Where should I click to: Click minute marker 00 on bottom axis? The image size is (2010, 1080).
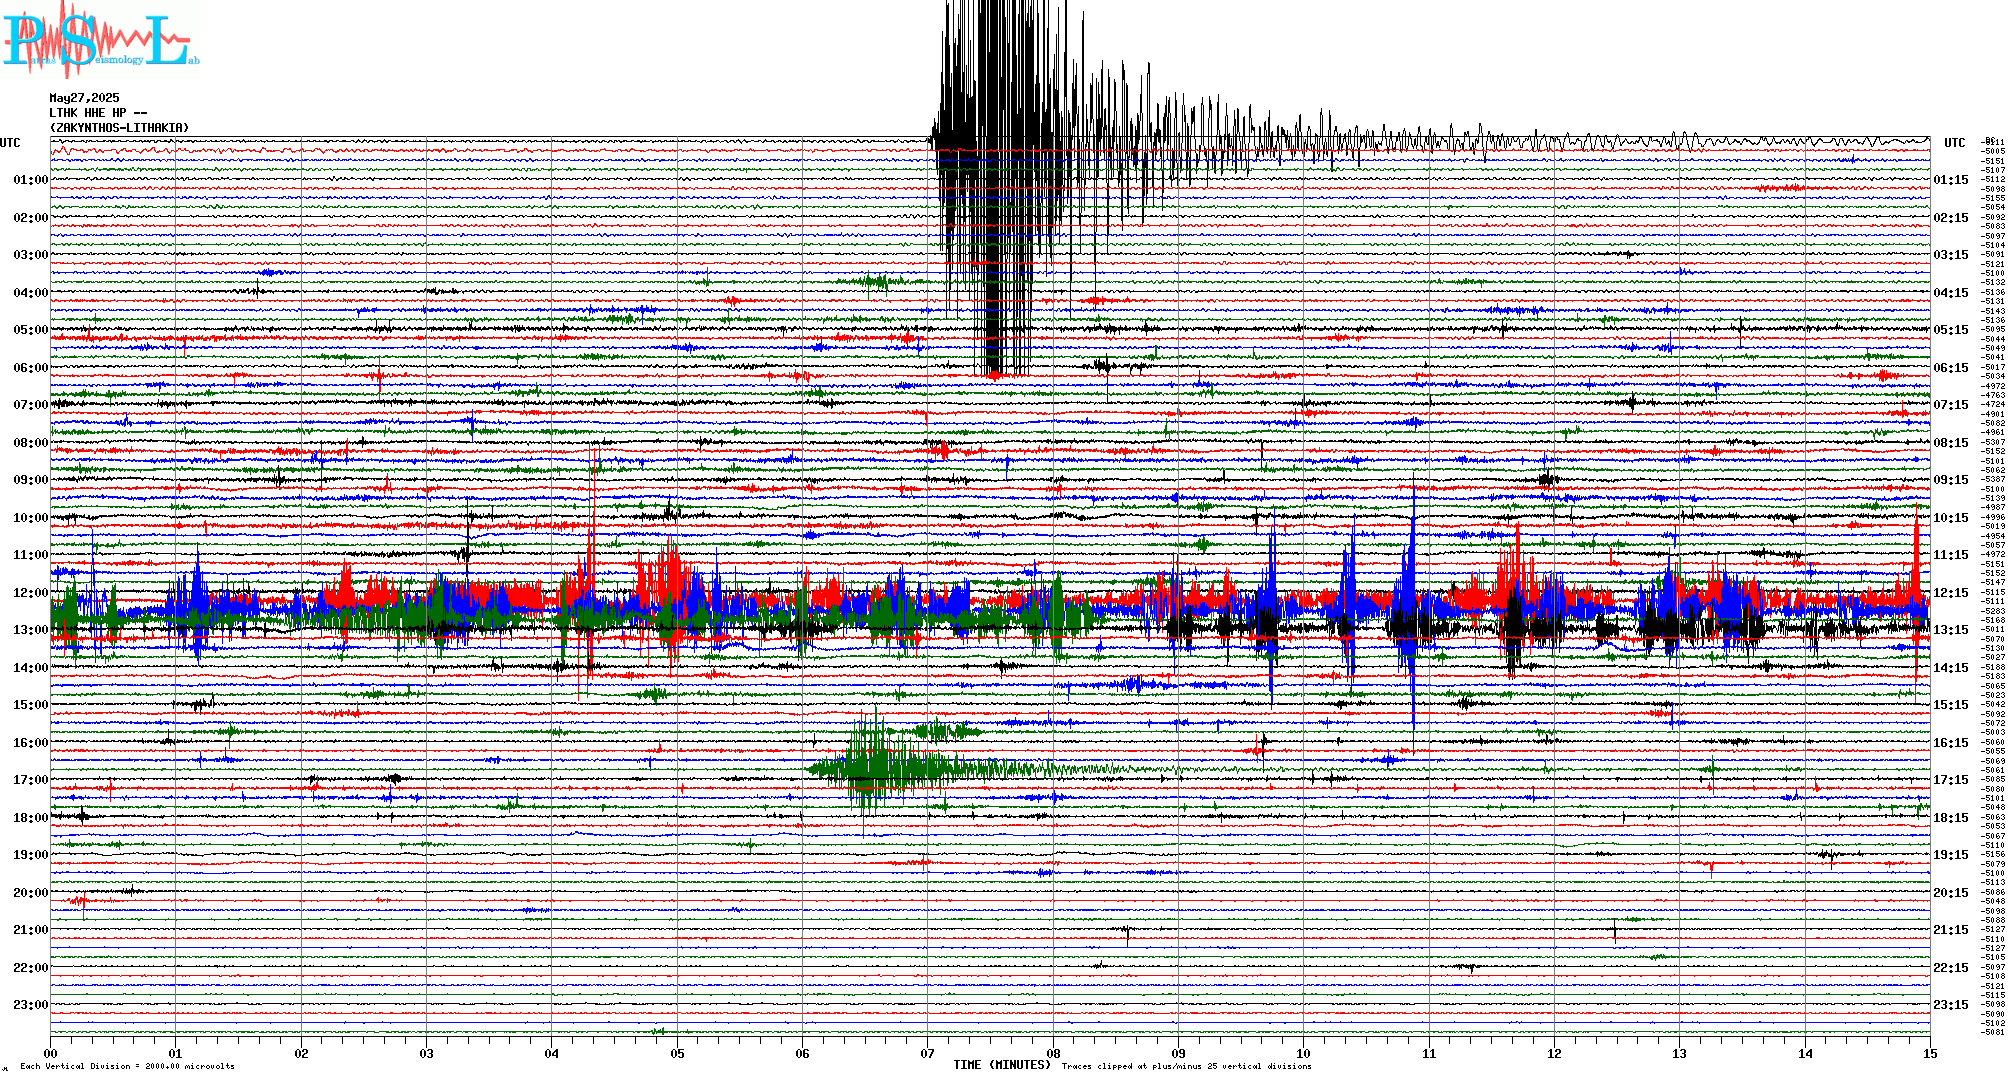51,1053
